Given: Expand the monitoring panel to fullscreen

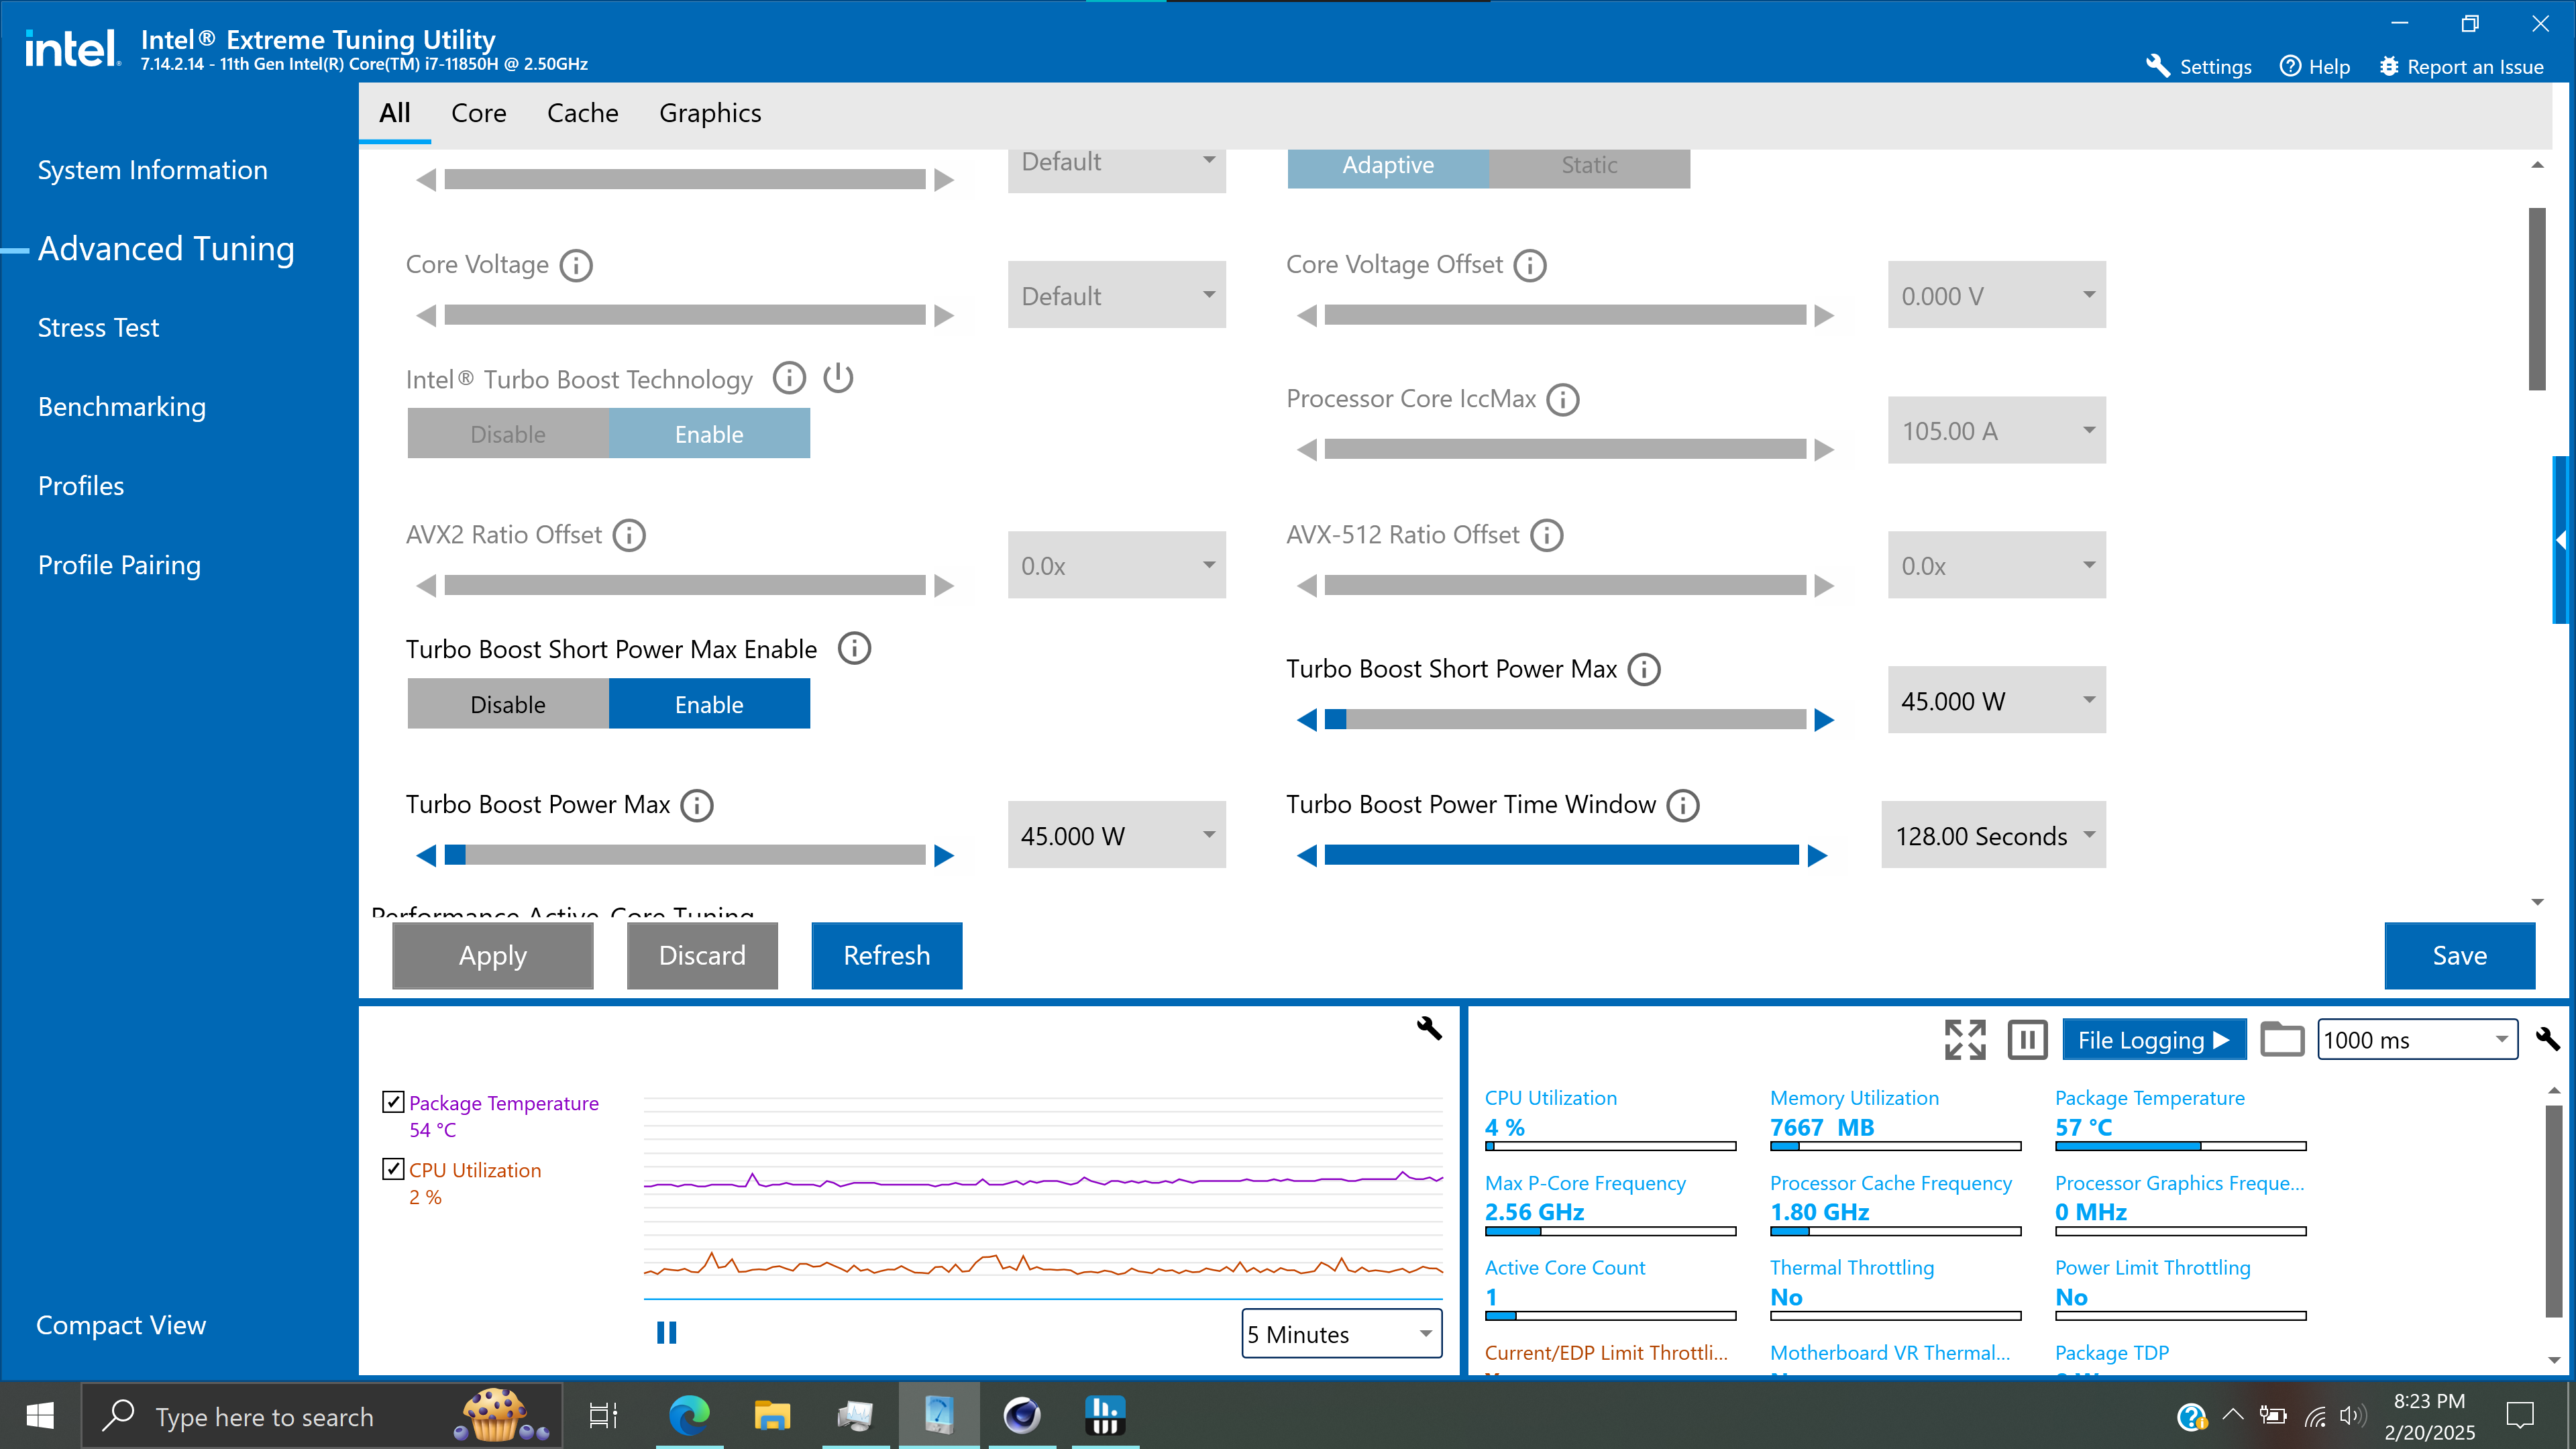Looking at the screenshot, I should 1965,1039.
